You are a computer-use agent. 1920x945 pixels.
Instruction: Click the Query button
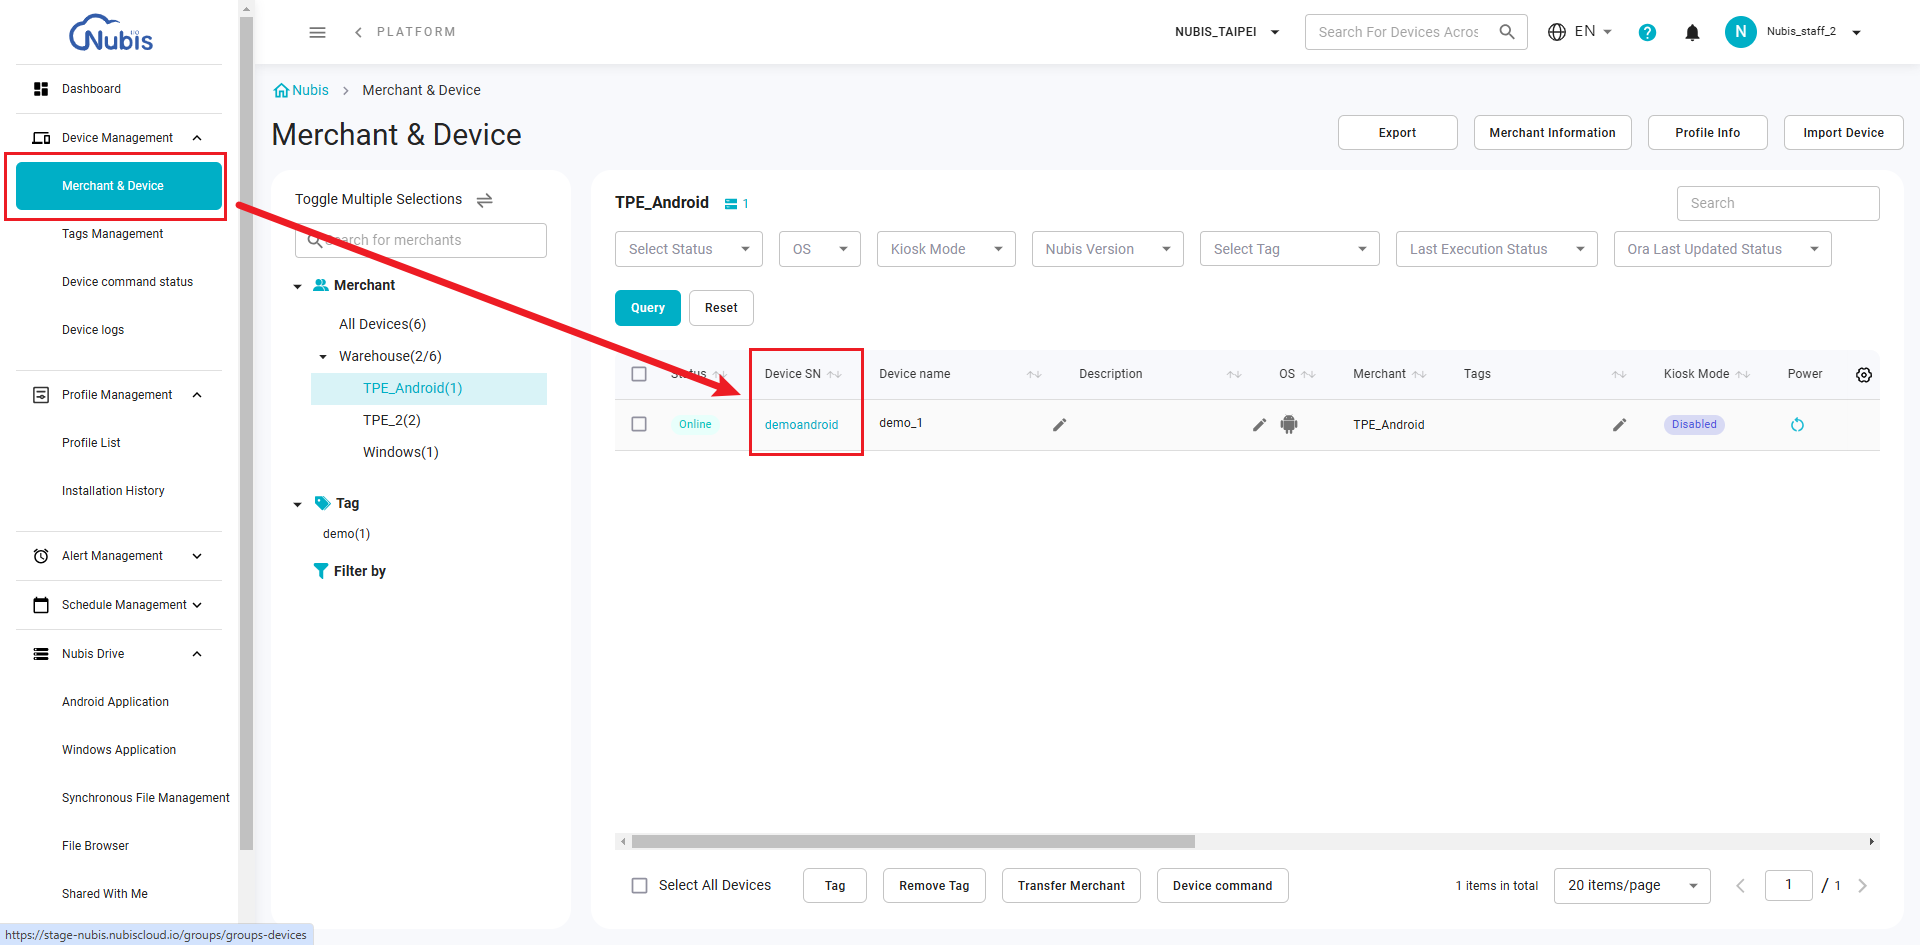pos(648,308)
